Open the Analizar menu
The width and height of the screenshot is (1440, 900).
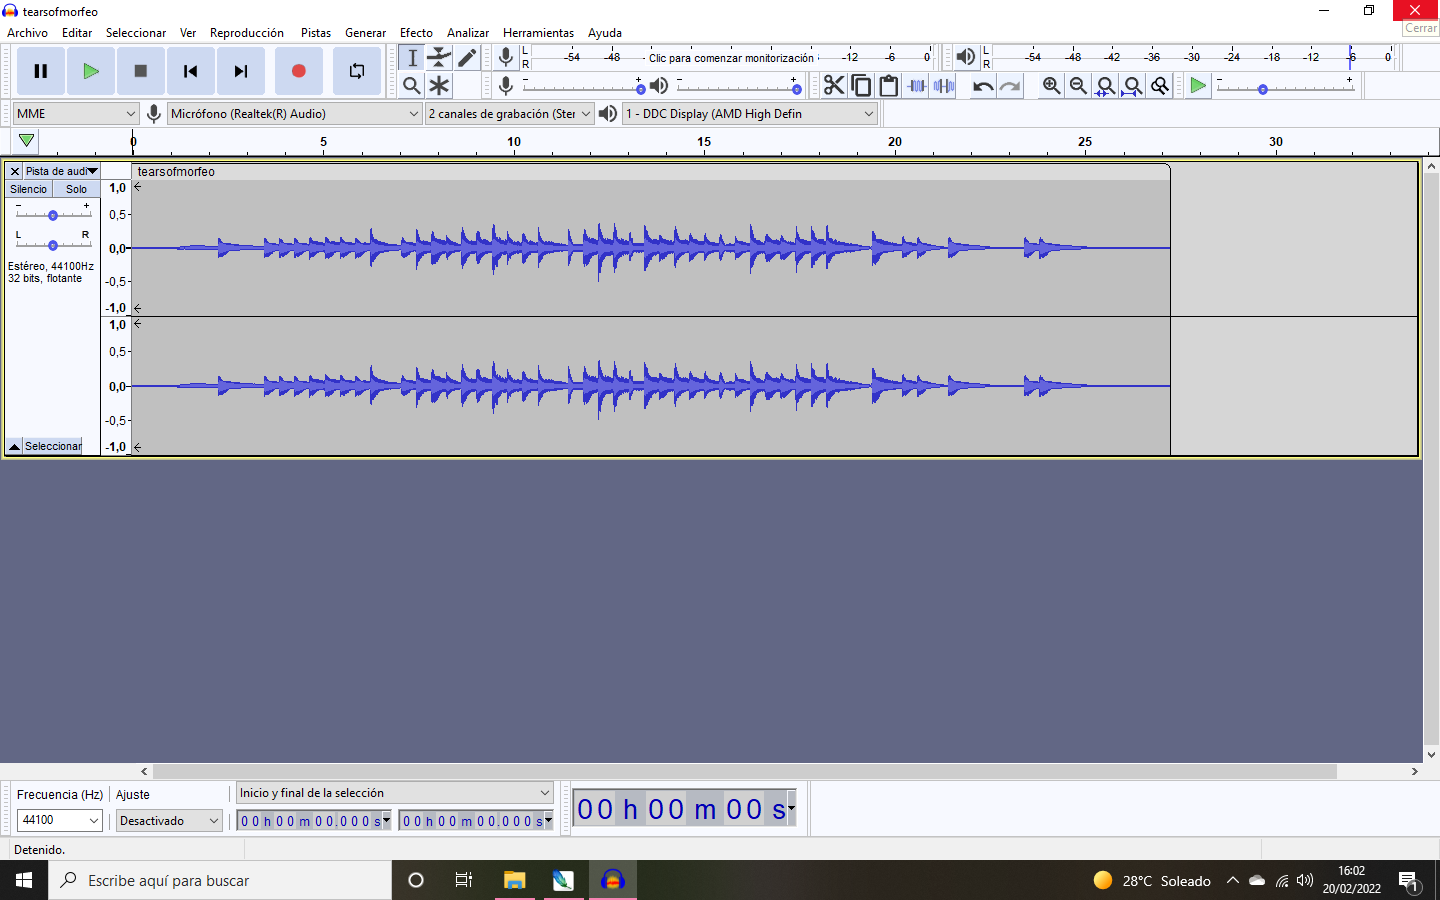(x=468, y=33)
